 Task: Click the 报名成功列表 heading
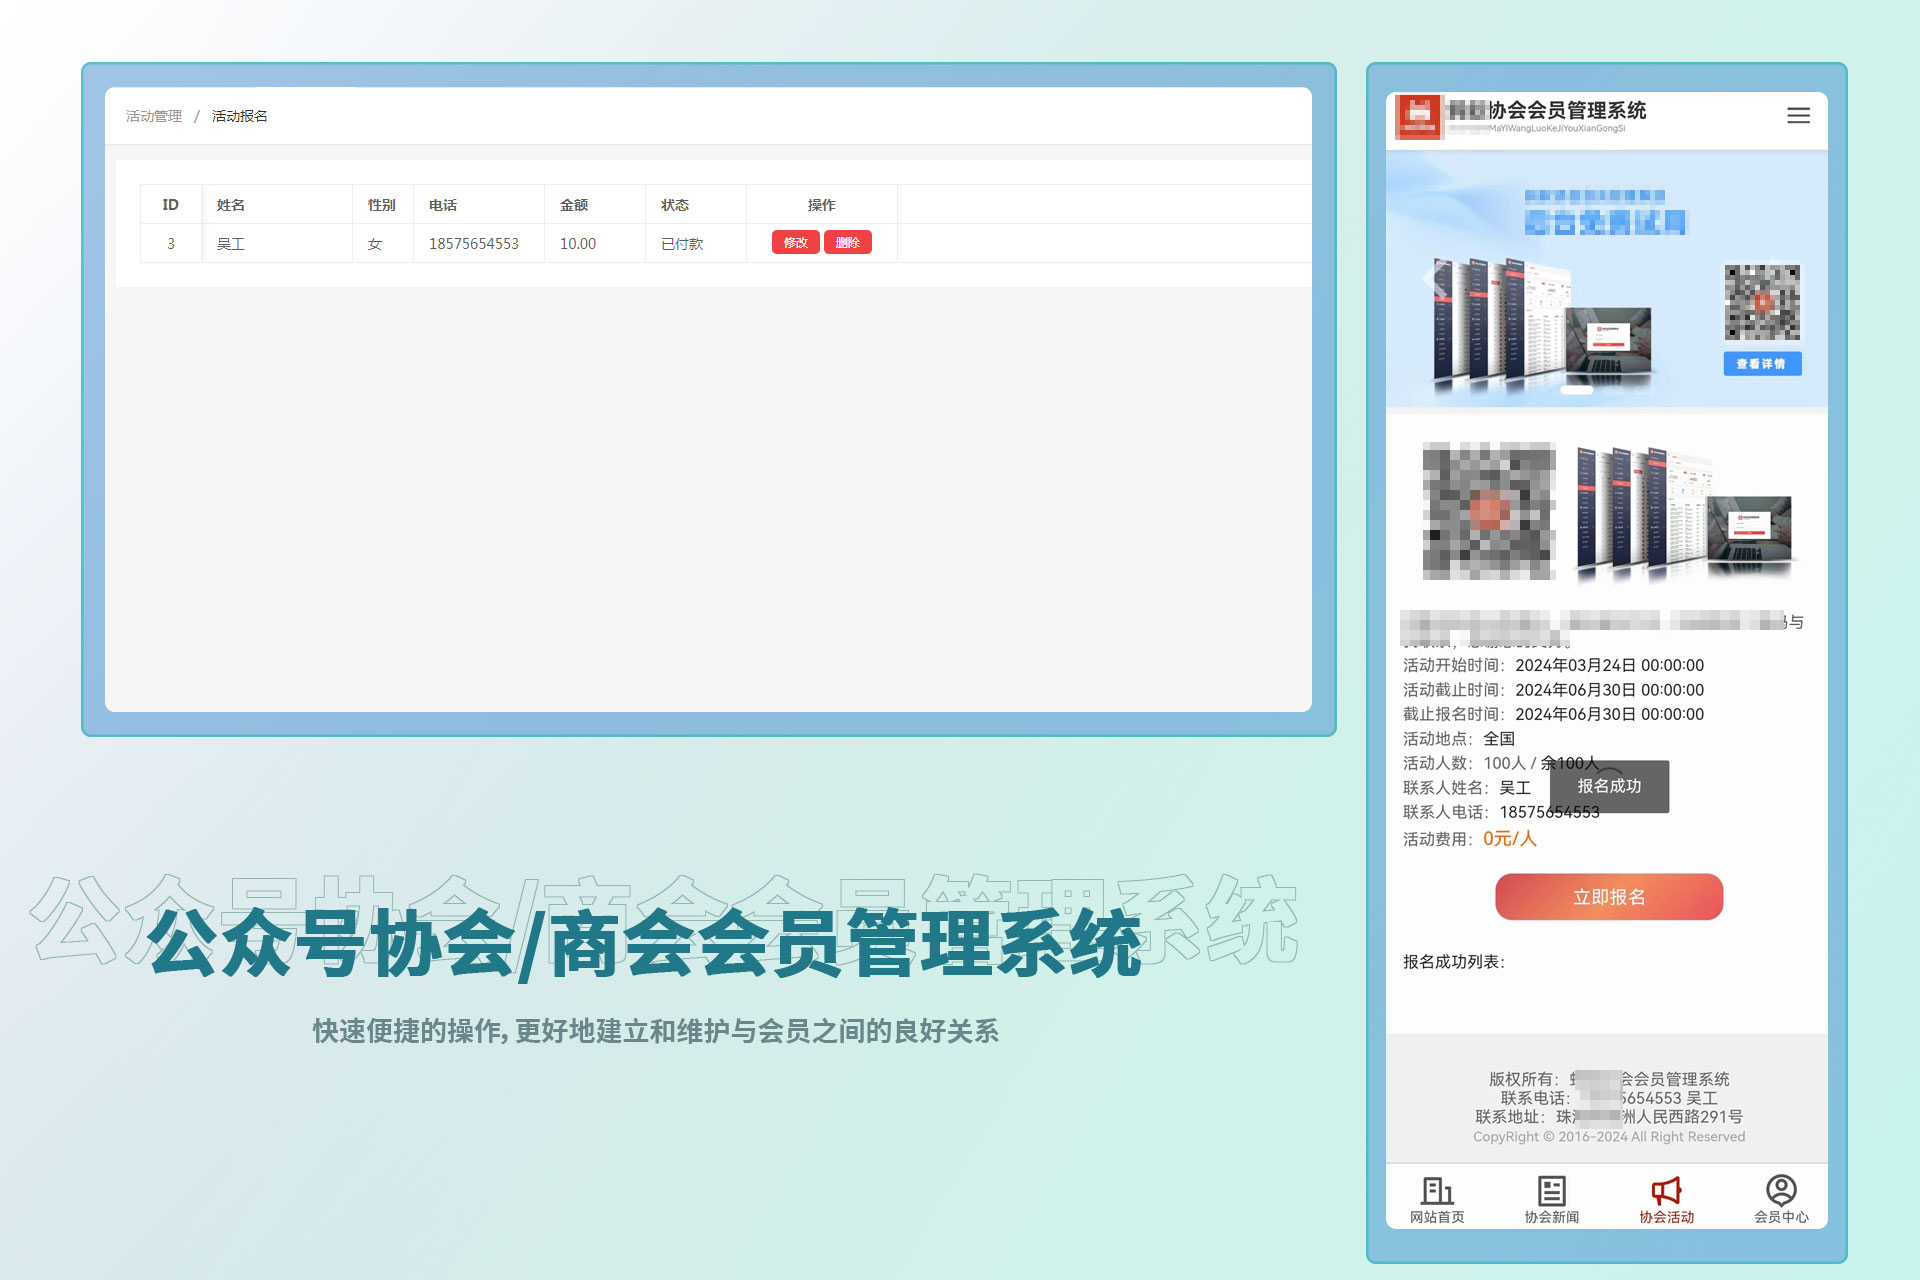[1453, 962]
